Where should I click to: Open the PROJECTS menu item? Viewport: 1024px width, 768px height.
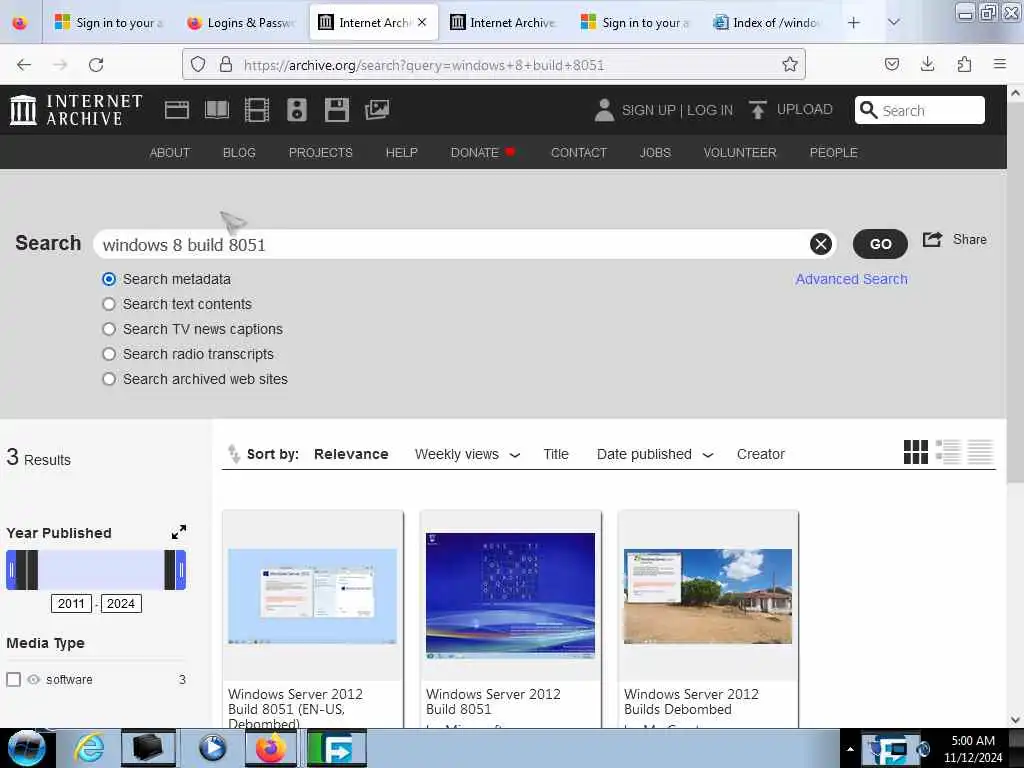tap(321, 153)
